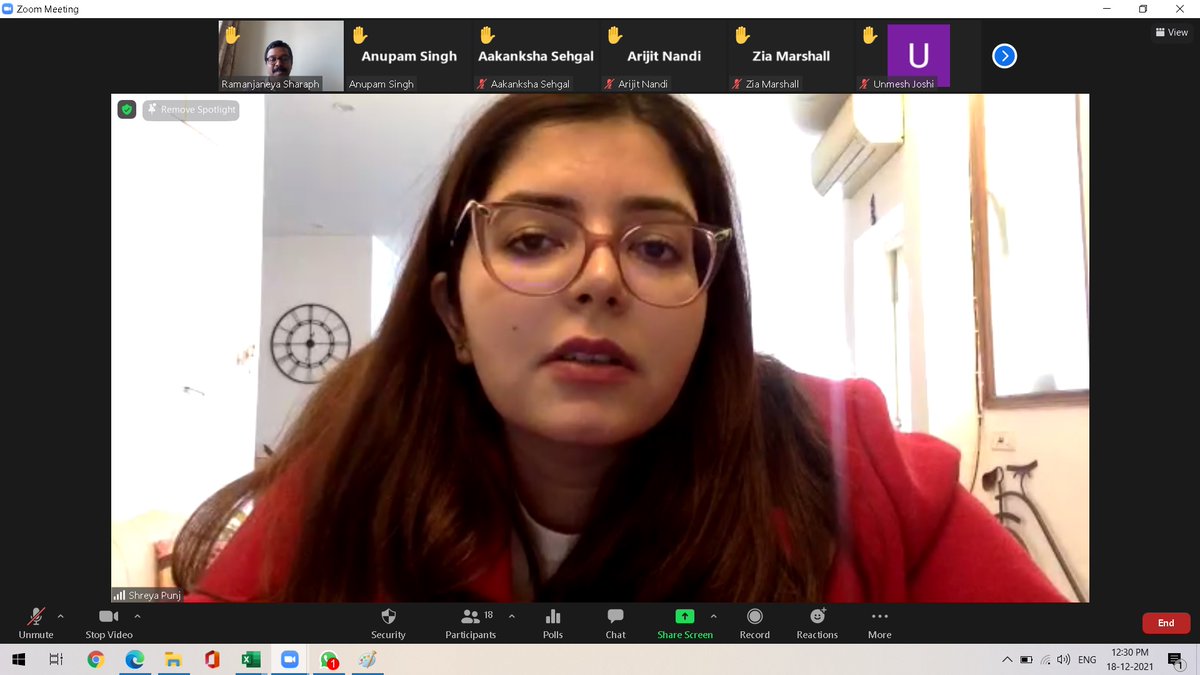Viewport: 1200px width, 675px height.
Task: Open the View menu
Action: (x=1171, y=31)
